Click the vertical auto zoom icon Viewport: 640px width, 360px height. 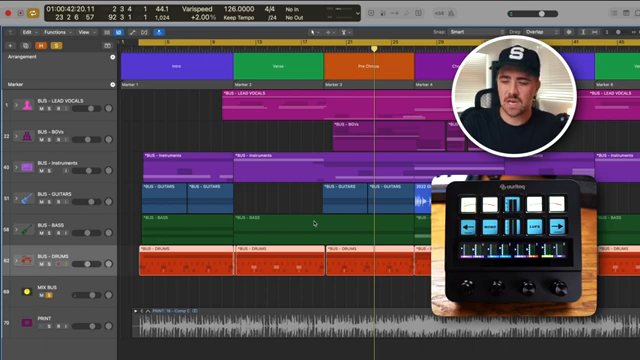click(583, 32)
